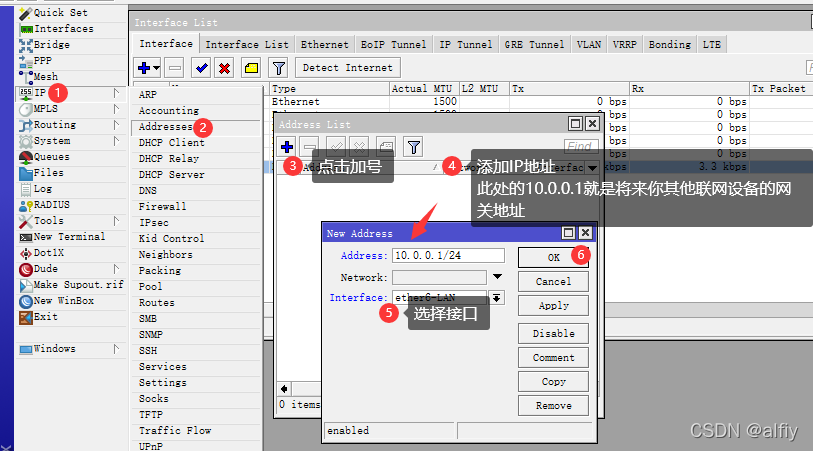Click Remove in New Address dialog
This screenshot has height=451, width=814.
553,406
